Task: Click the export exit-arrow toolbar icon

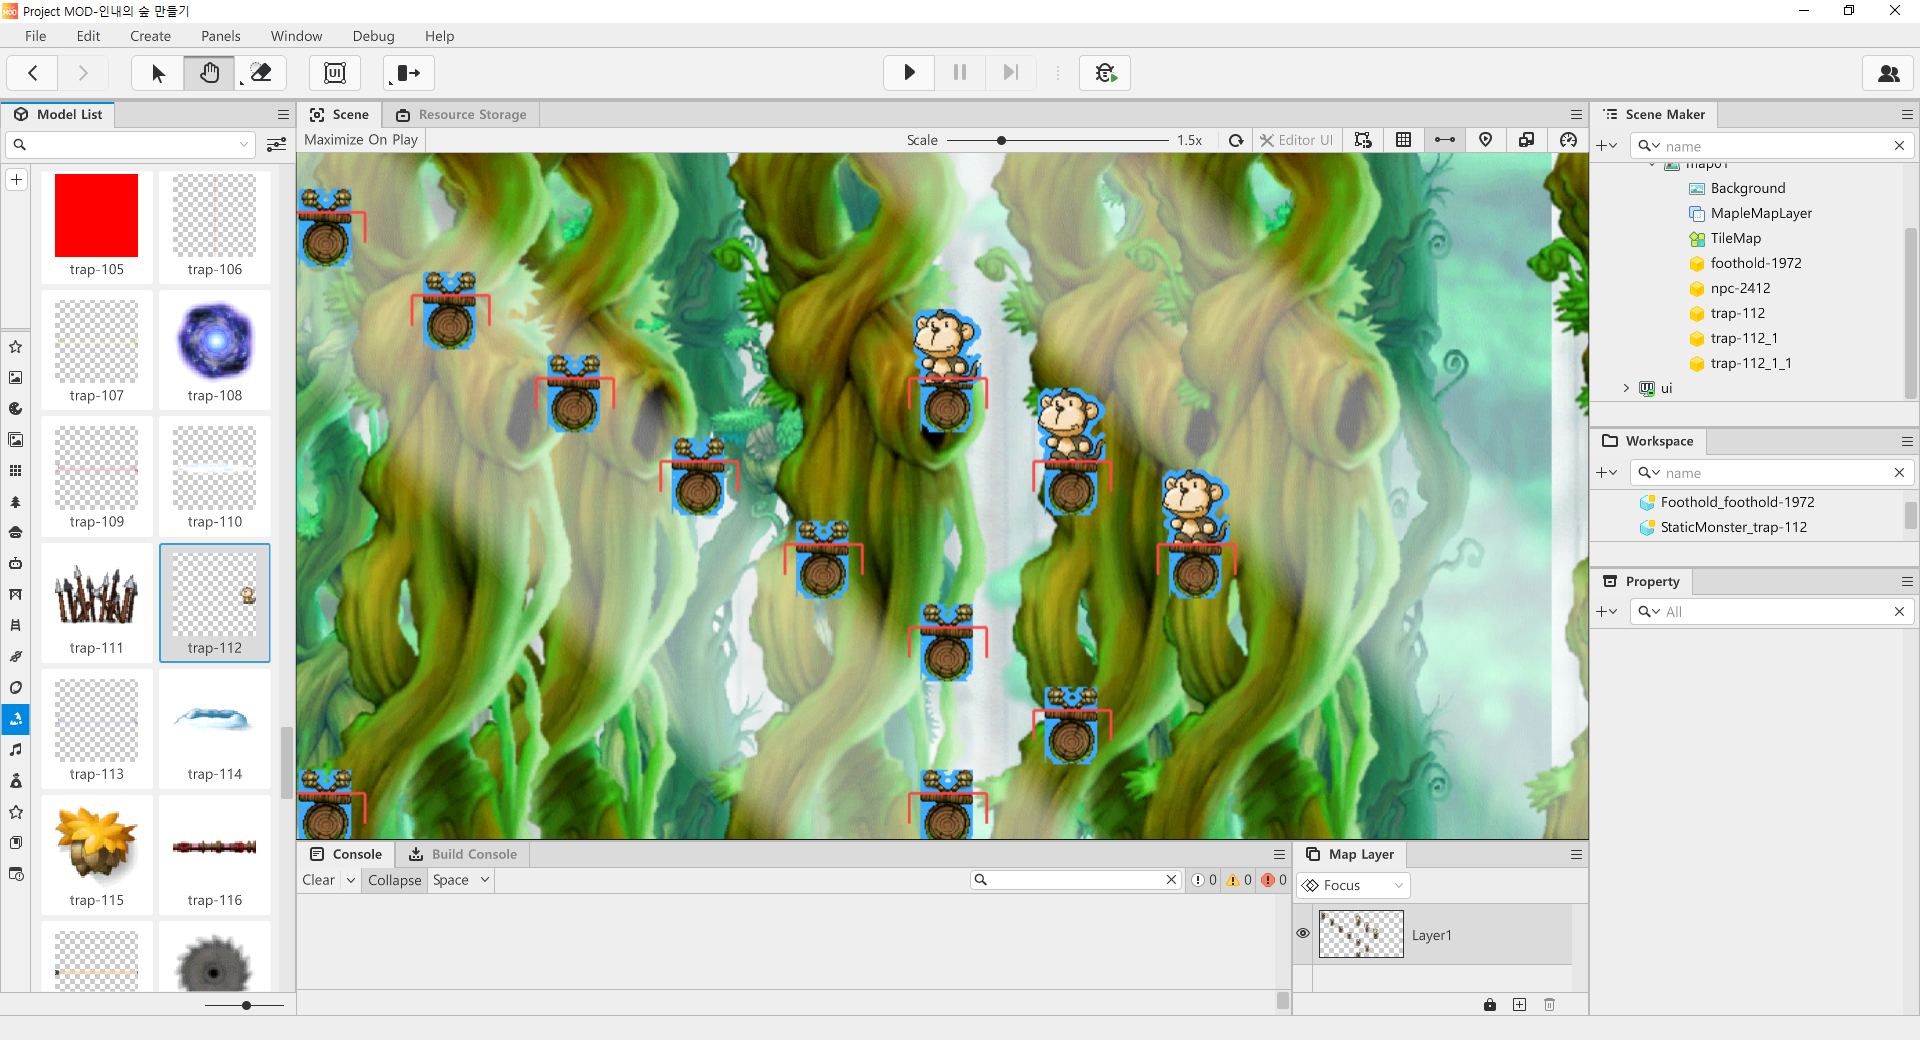Action: coord(408,73)
